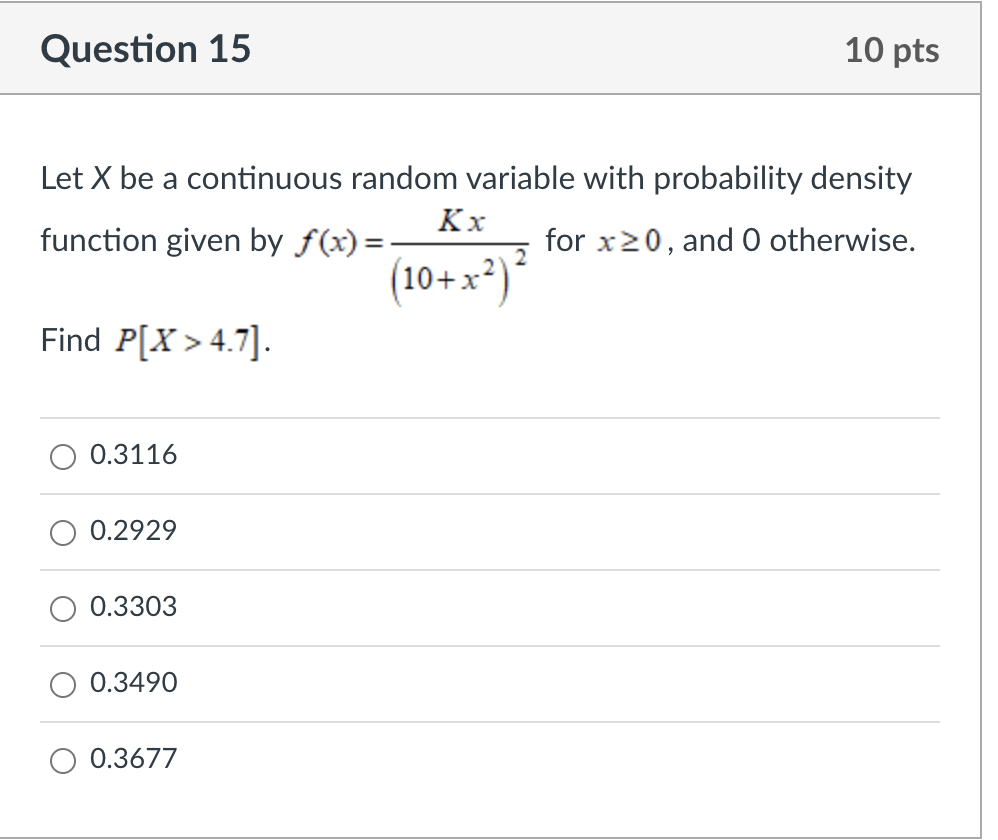This screenshot has width=998, height=840.
Task: Click the answer label text 0.3677
Action: point(133,759)
